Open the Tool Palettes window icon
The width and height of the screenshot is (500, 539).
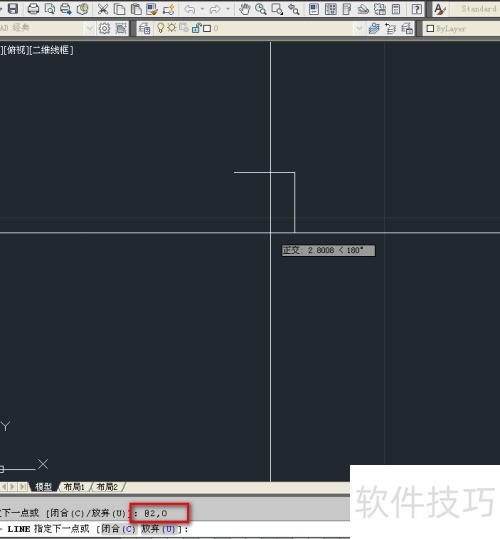click(347, 9)
